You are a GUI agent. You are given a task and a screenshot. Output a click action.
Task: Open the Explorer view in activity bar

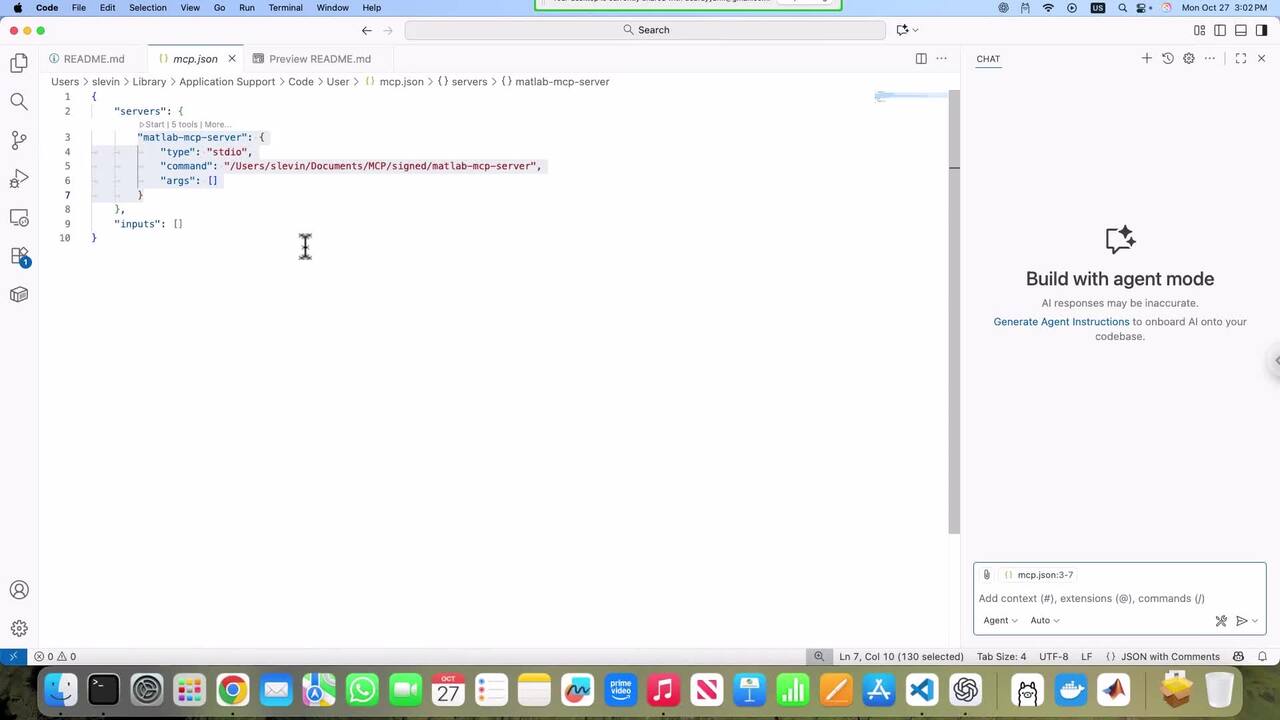point(19,64)
